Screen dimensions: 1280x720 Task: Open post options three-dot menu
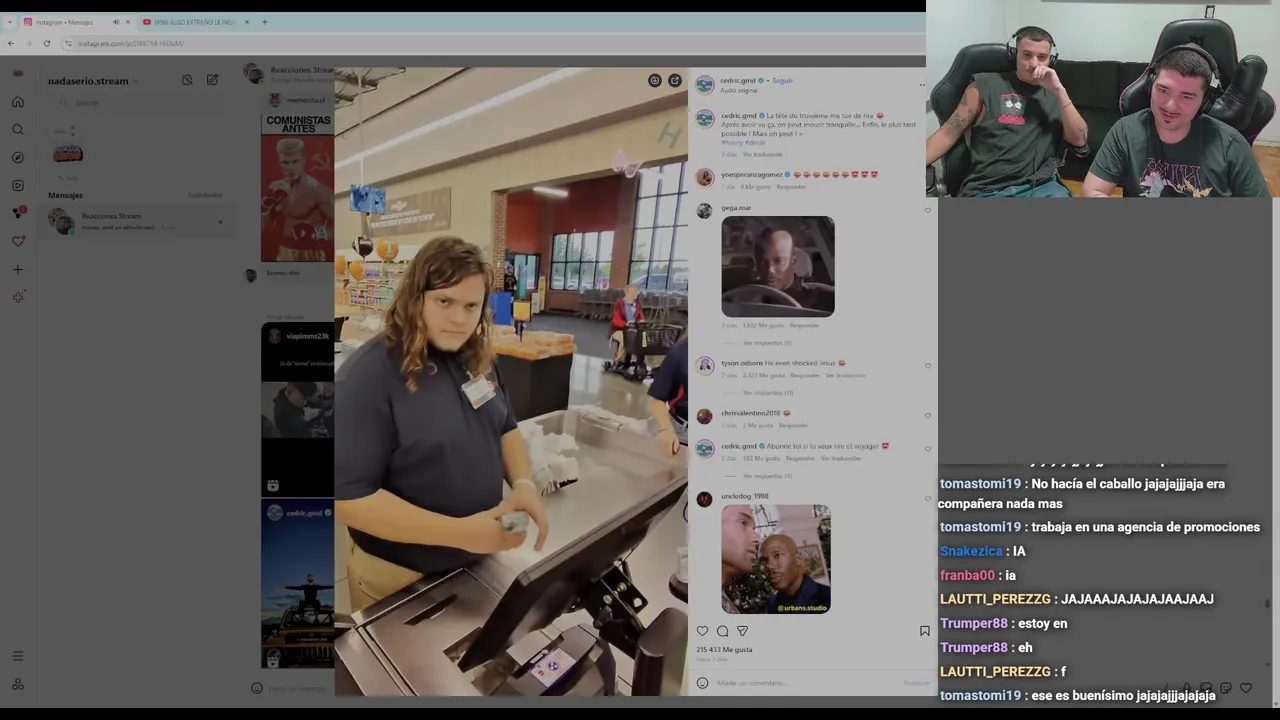922,85
